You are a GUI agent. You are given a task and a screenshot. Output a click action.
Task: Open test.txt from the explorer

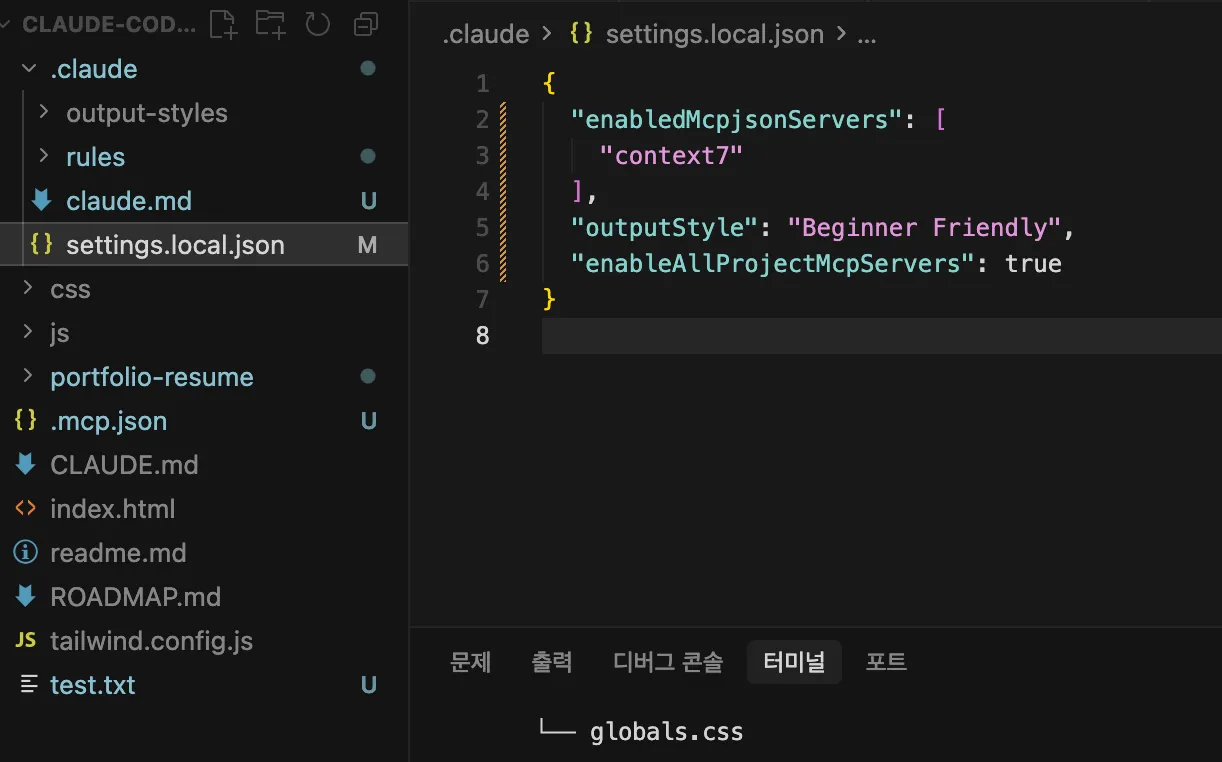92,685
